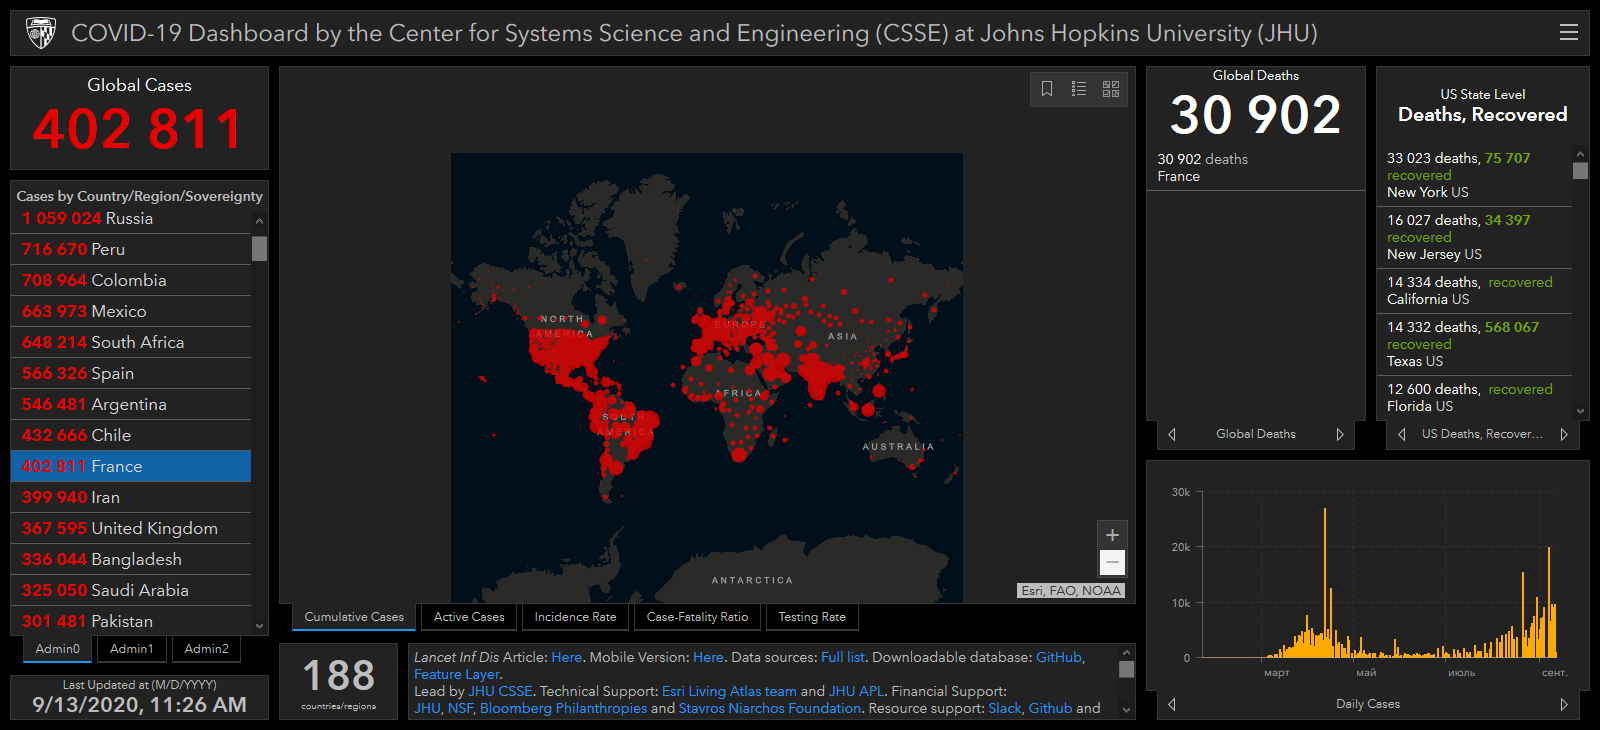Open Bloomberg Philanthropies link
Viewport: 1600px width, 730px height.
click(563, 708)
